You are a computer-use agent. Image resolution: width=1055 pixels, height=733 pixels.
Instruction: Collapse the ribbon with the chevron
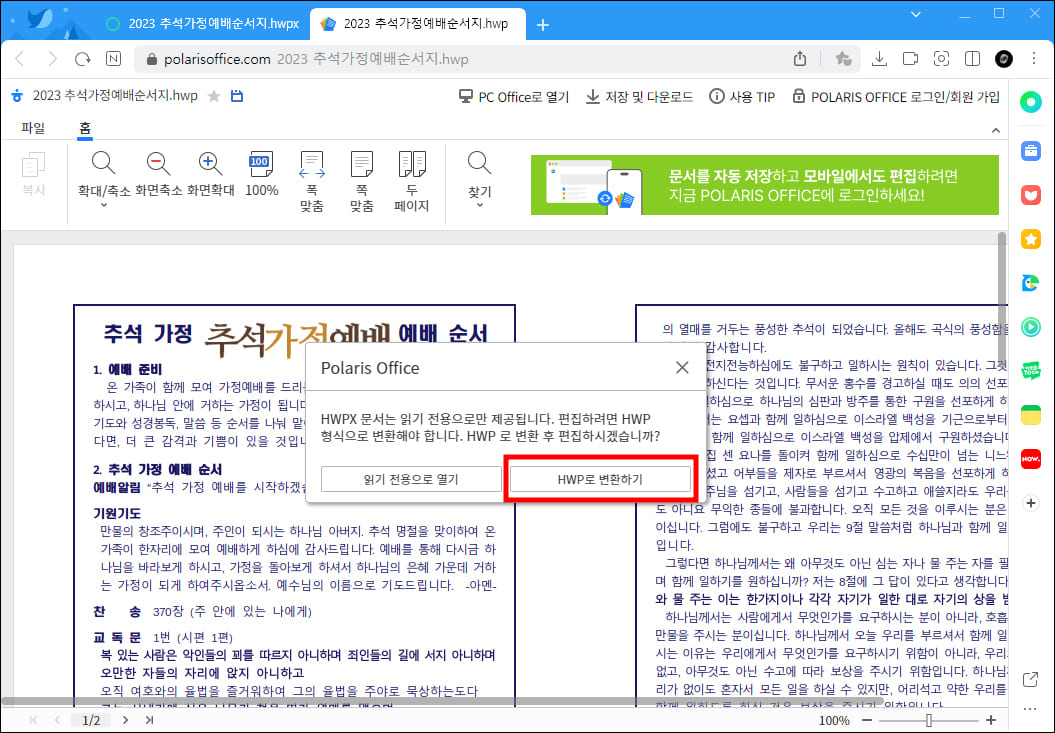point(996,130)
